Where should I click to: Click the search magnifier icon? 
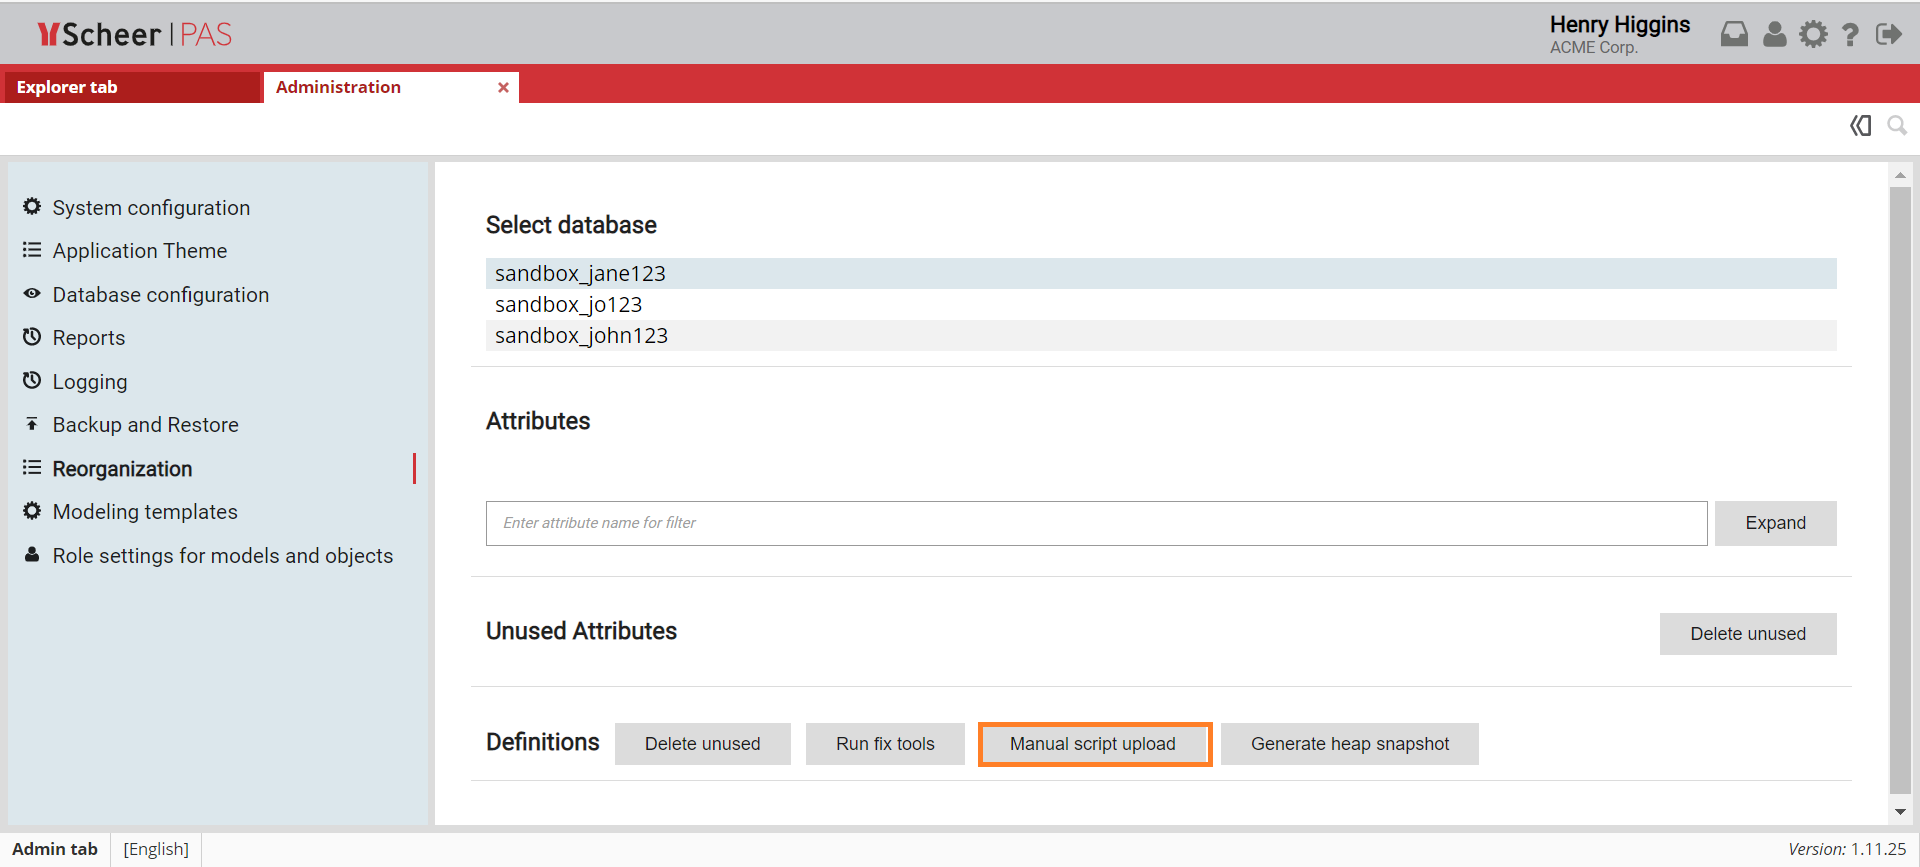tap(1896, 126)
